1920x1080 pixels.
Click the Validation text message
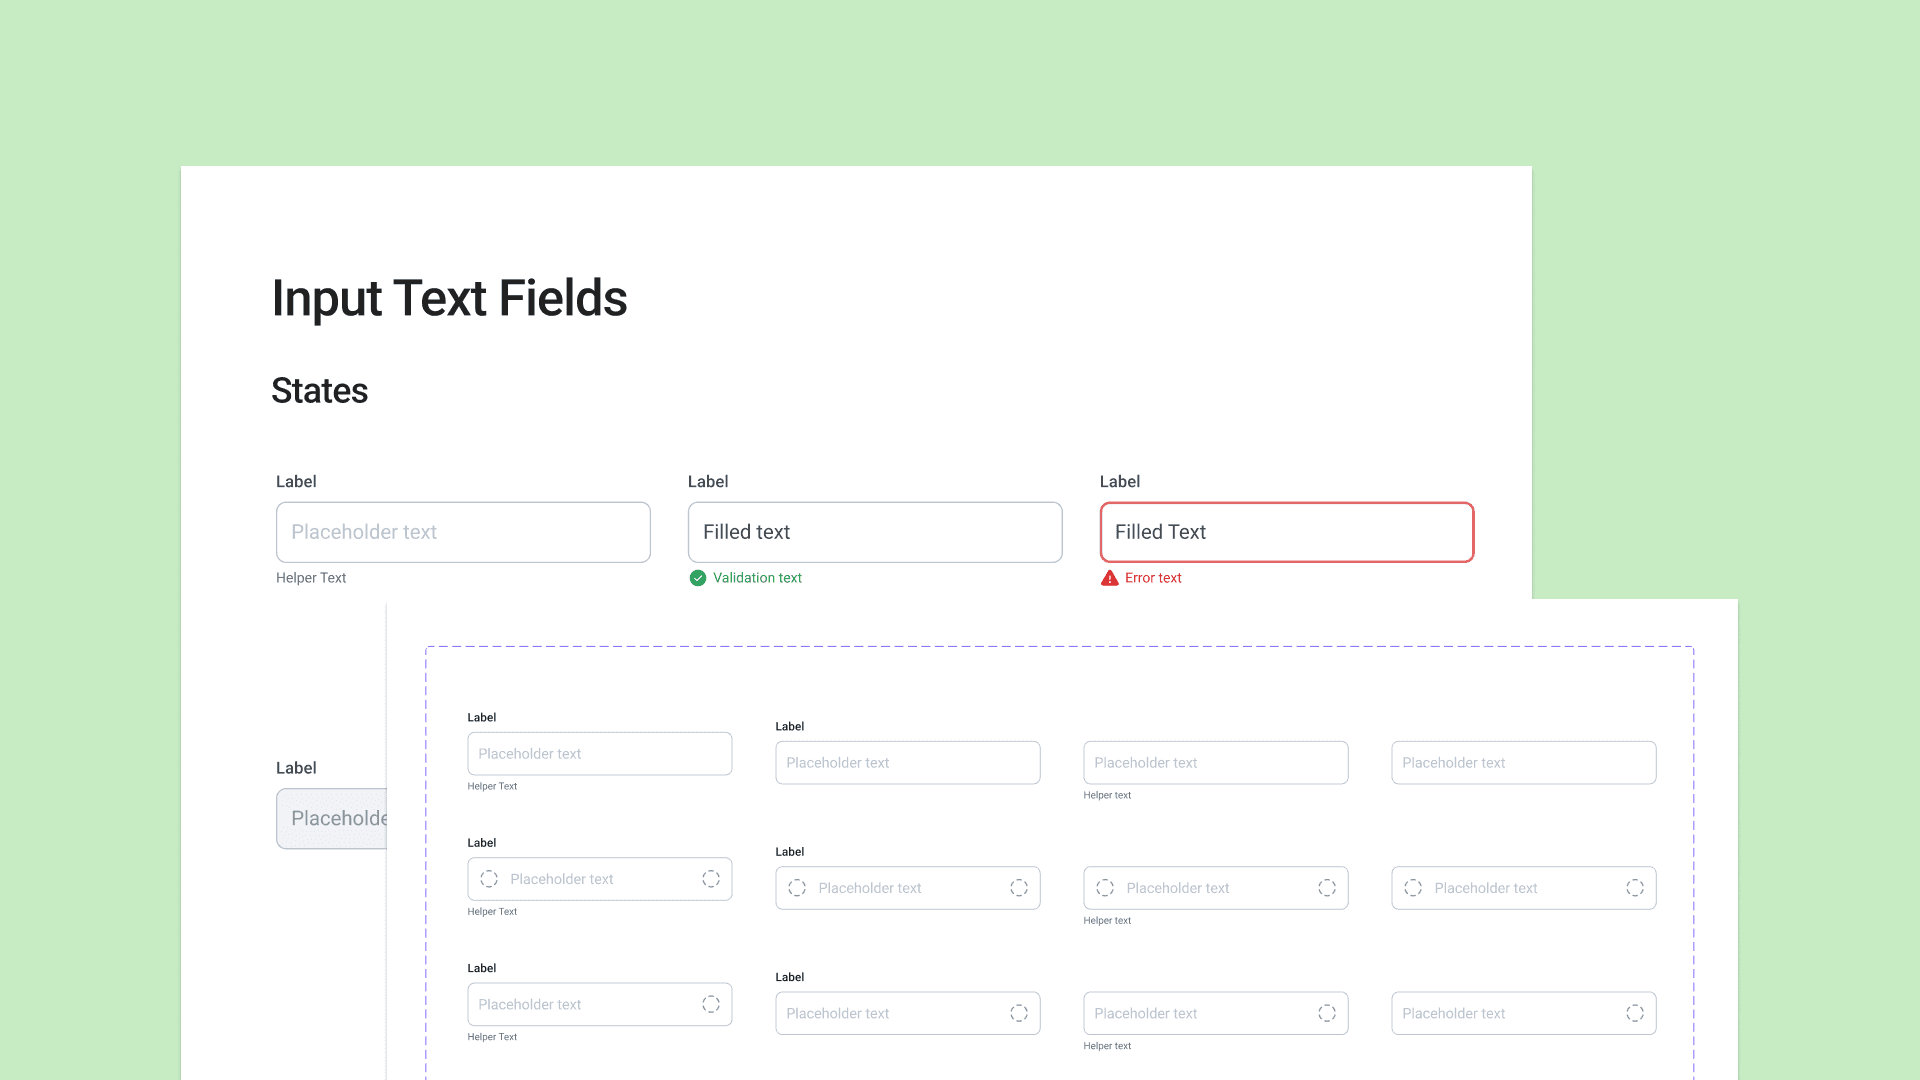(757, 578)
